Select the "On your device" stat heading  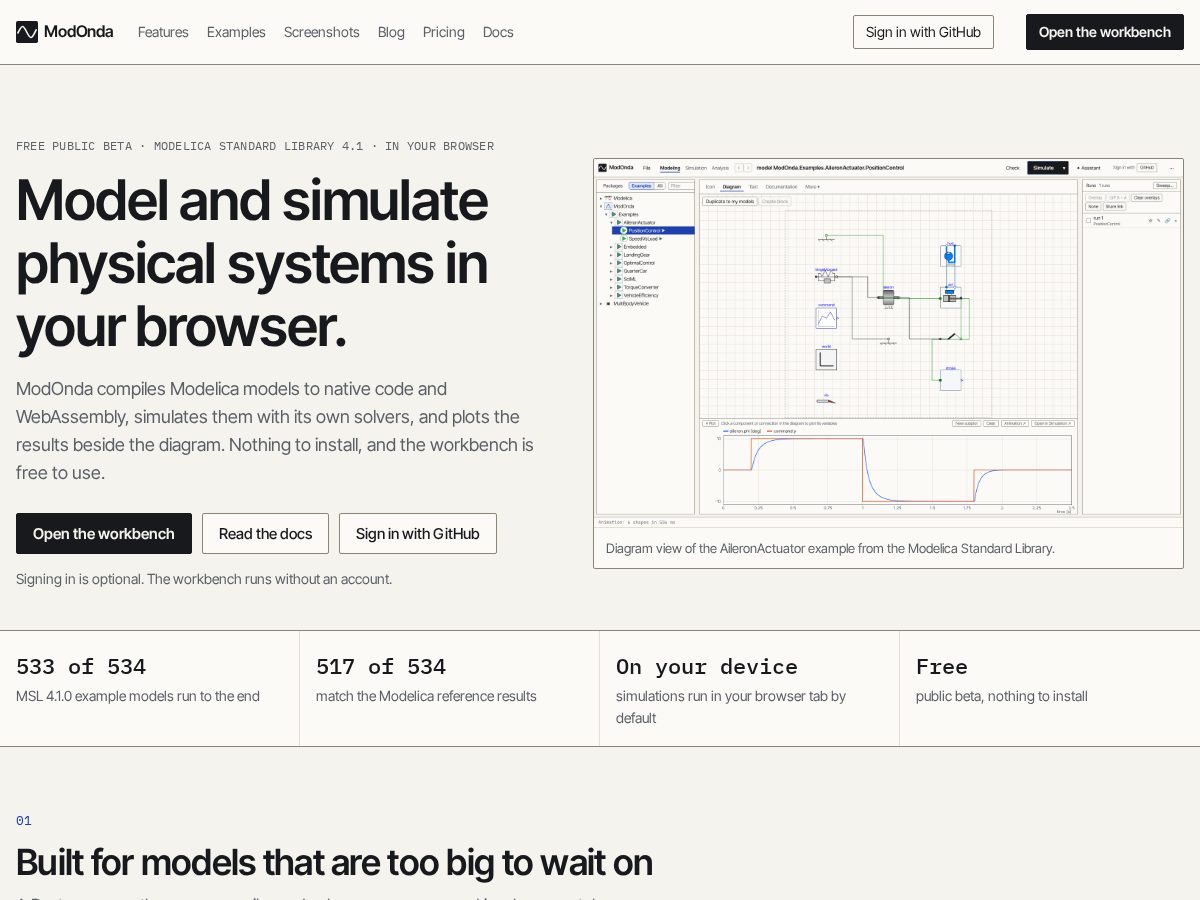(707, 667)
